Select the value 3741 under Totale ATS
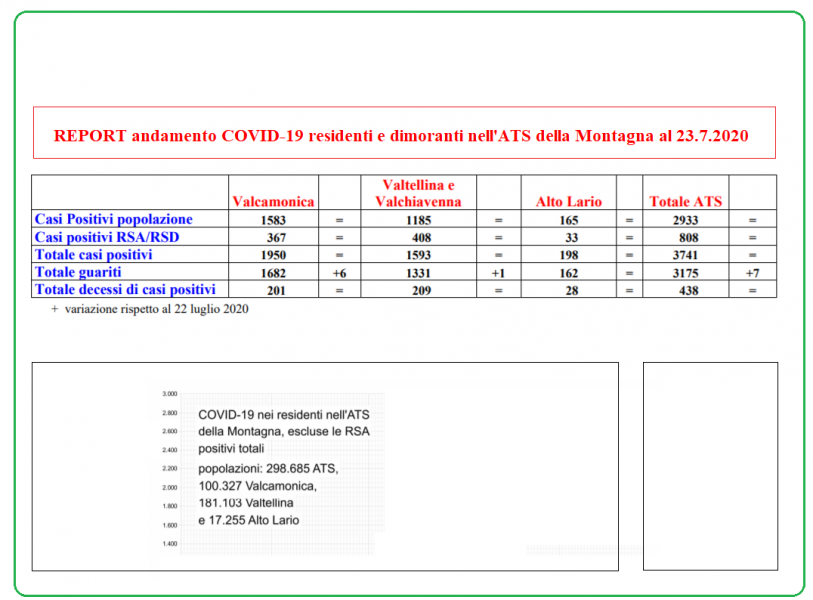 point(685,255)
